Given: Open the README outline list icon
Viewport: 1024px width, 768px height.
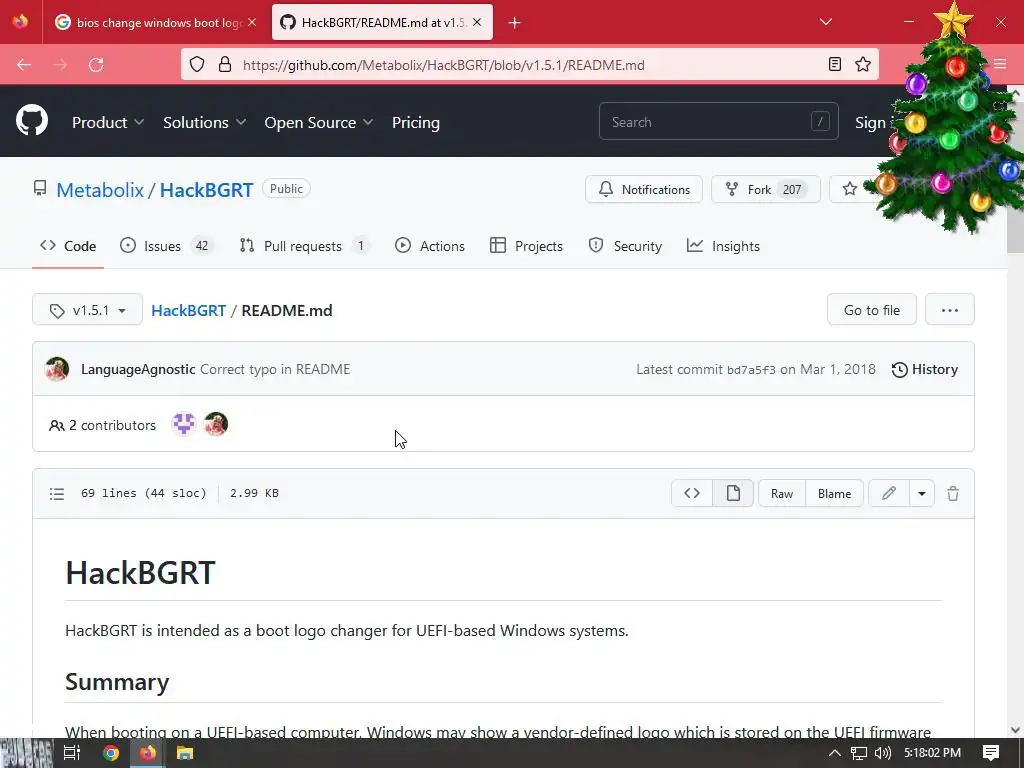Looking at the screenshot, I should tap(57, 494).
